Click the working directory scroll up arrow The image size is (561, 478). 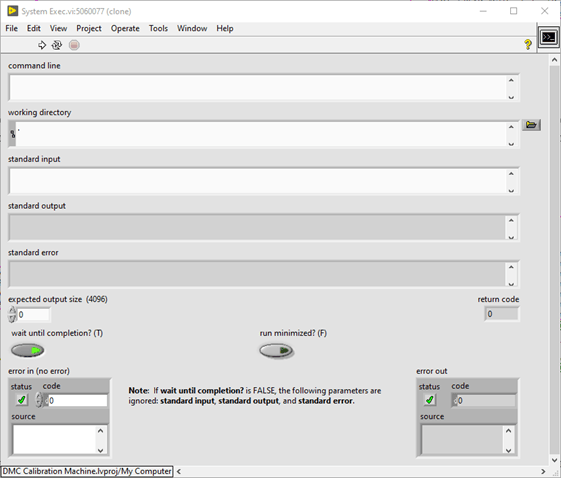(511, 127)
